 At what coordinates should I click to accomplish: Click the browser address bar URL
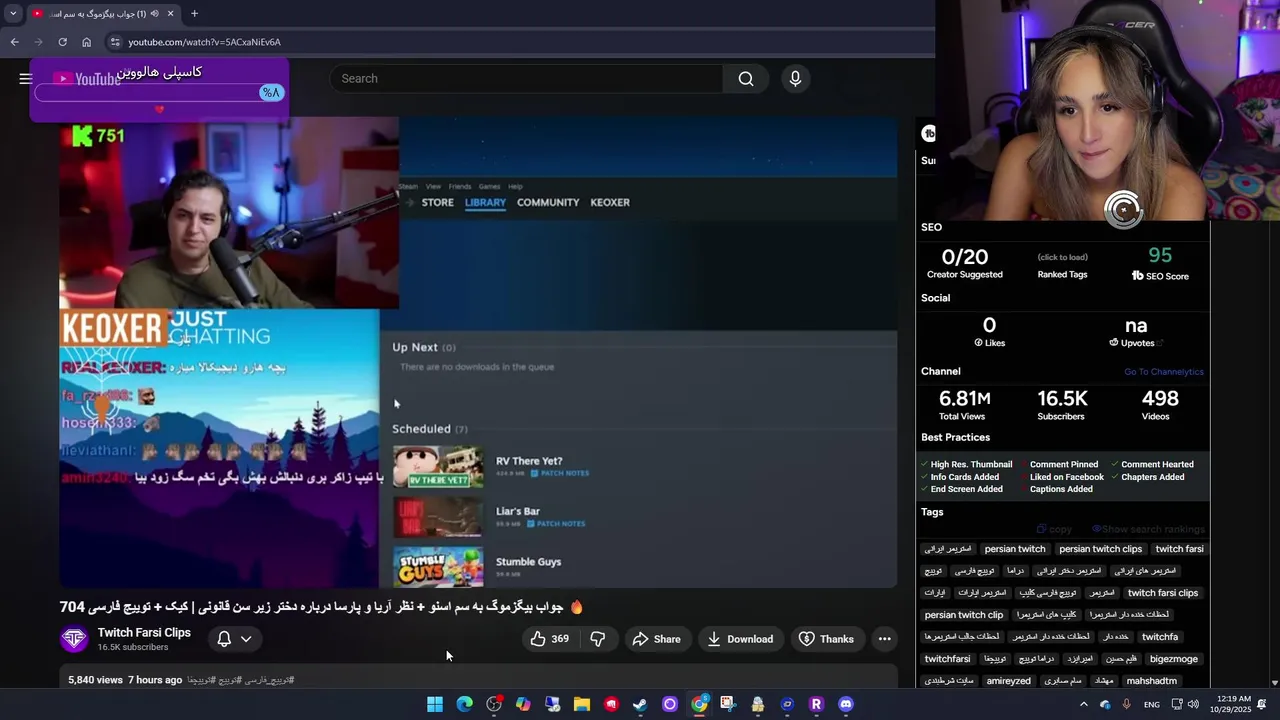click(x=204, y=42)
